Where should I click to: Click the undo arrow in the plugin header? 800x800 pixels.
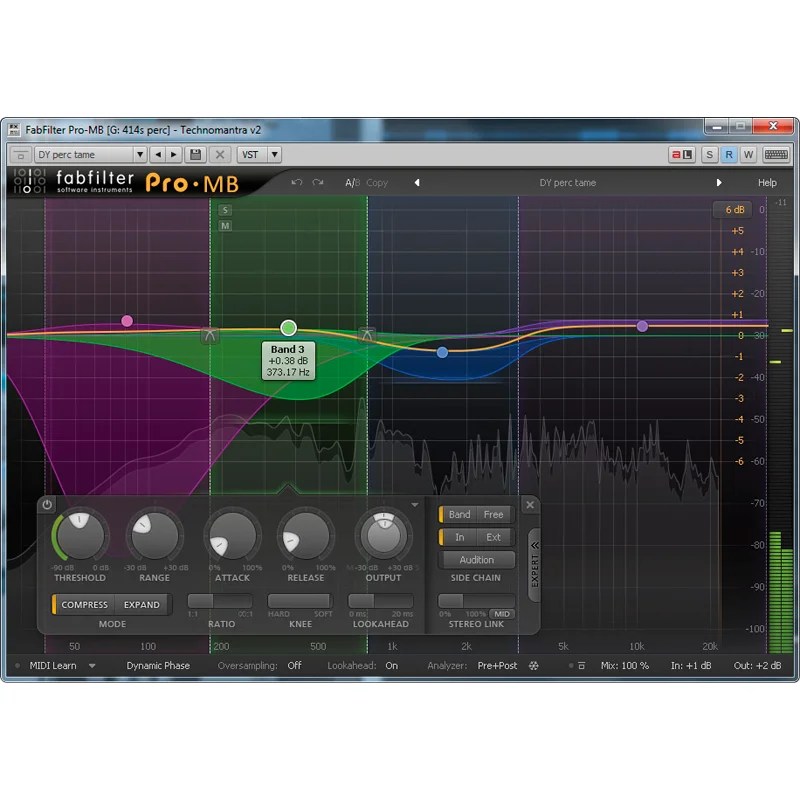[x=297, y=182]
